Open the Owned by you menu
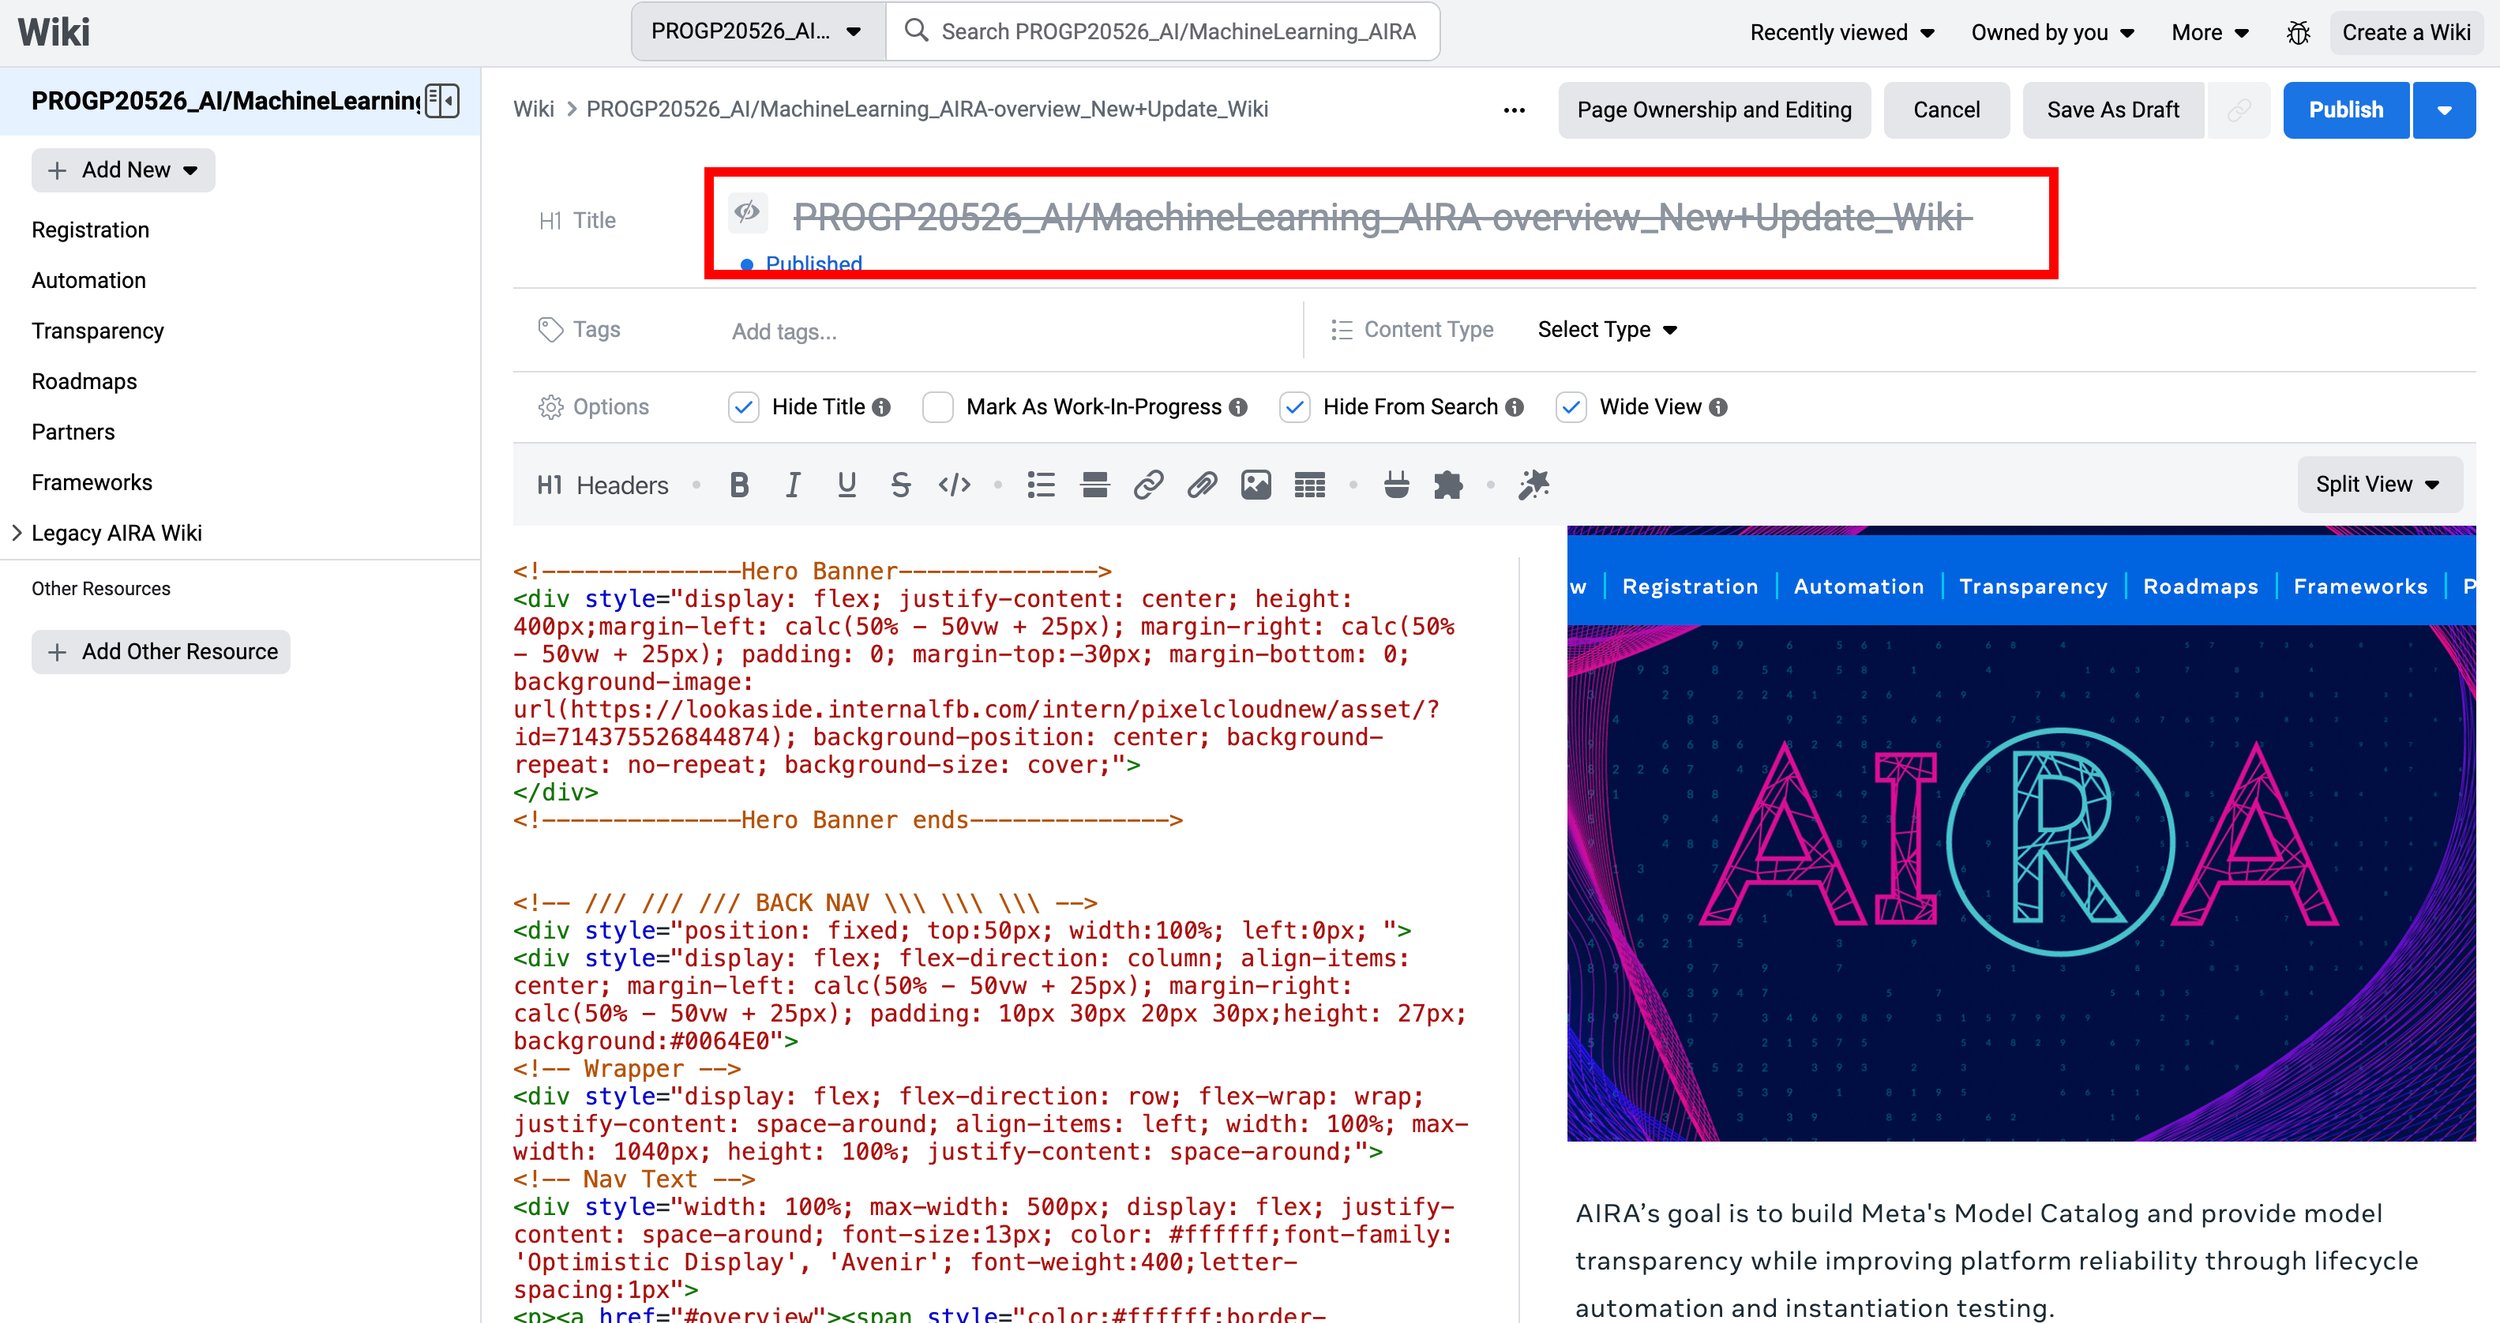 coord(2052,32)
